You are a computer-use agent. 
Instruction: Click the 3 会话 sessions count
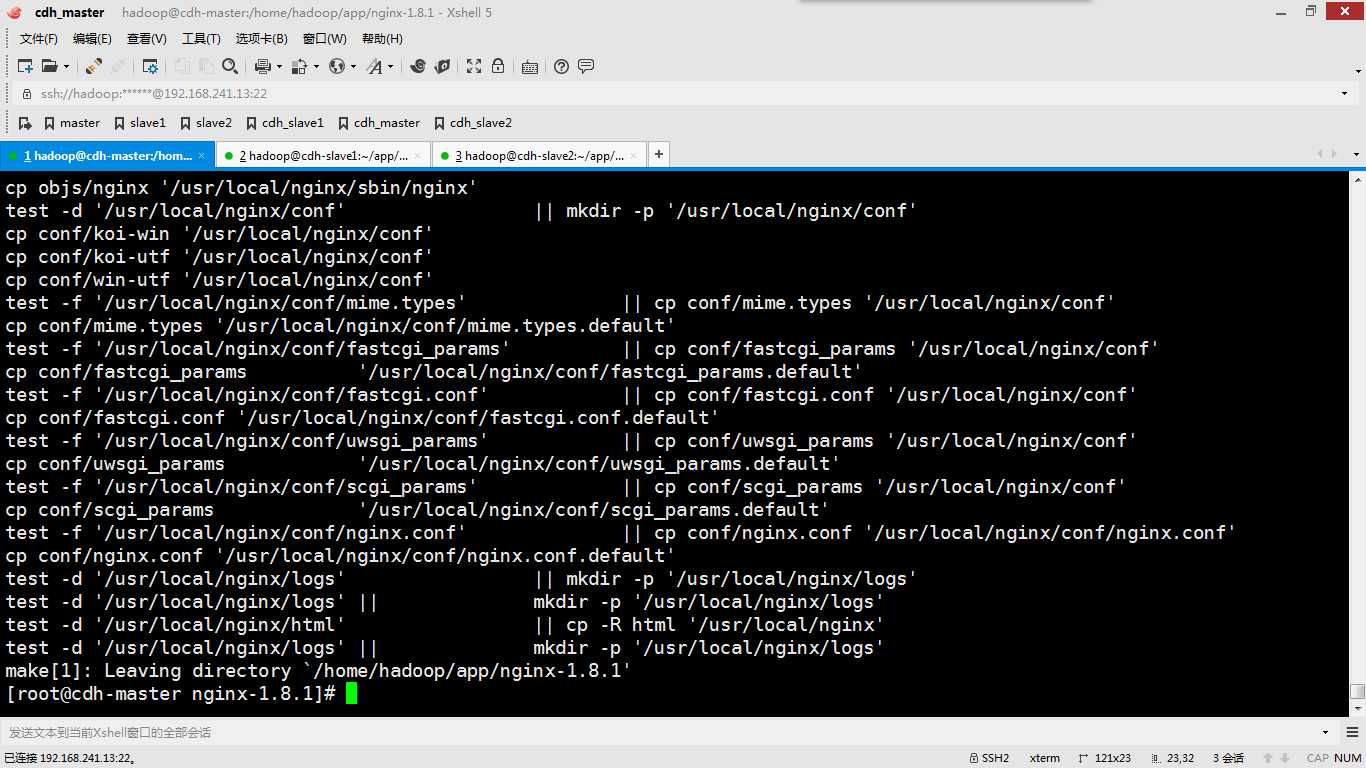(1228, 758)
